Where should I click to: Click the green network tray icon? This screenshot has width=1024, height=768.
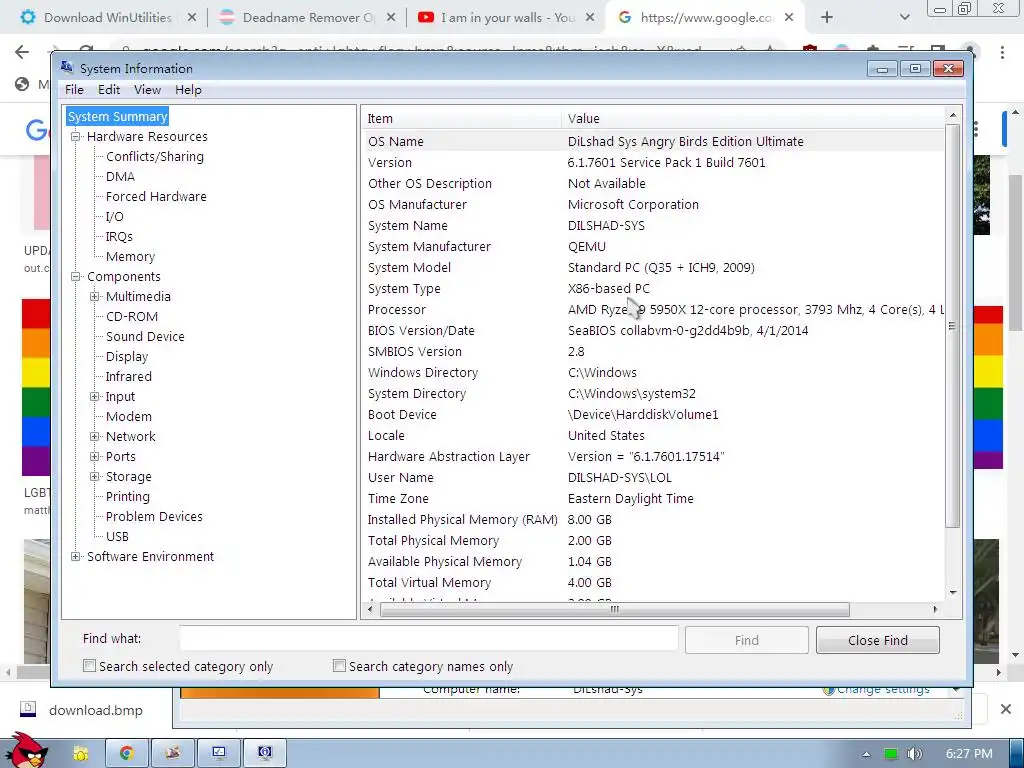click(x=891, y=754)
